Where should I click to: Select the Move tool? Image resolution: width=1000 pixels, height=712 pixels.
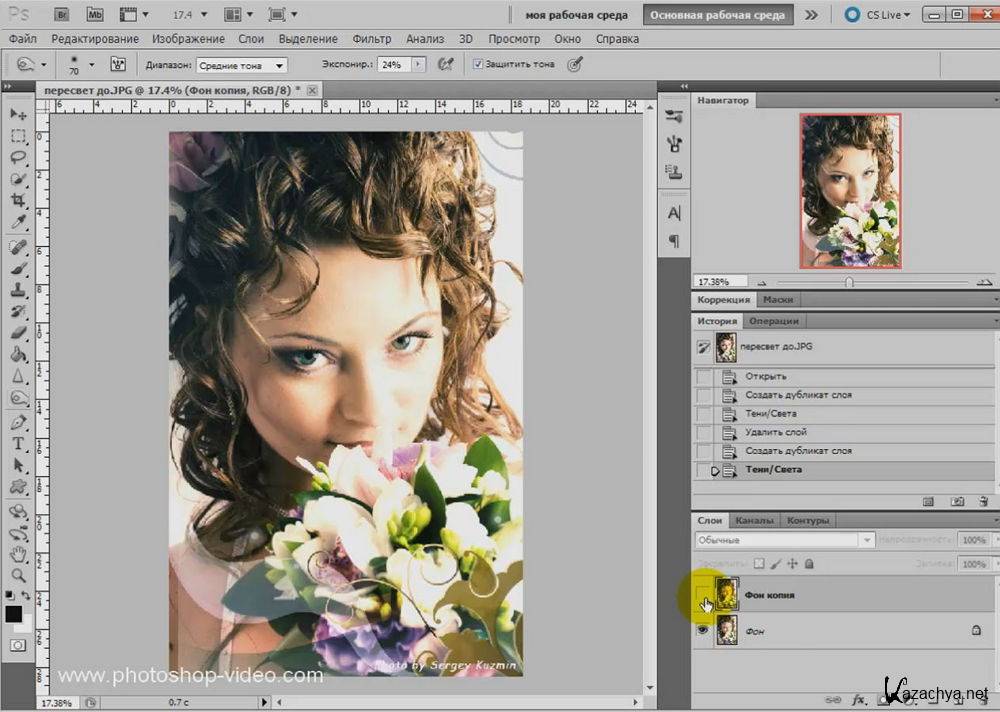(18, 114)
